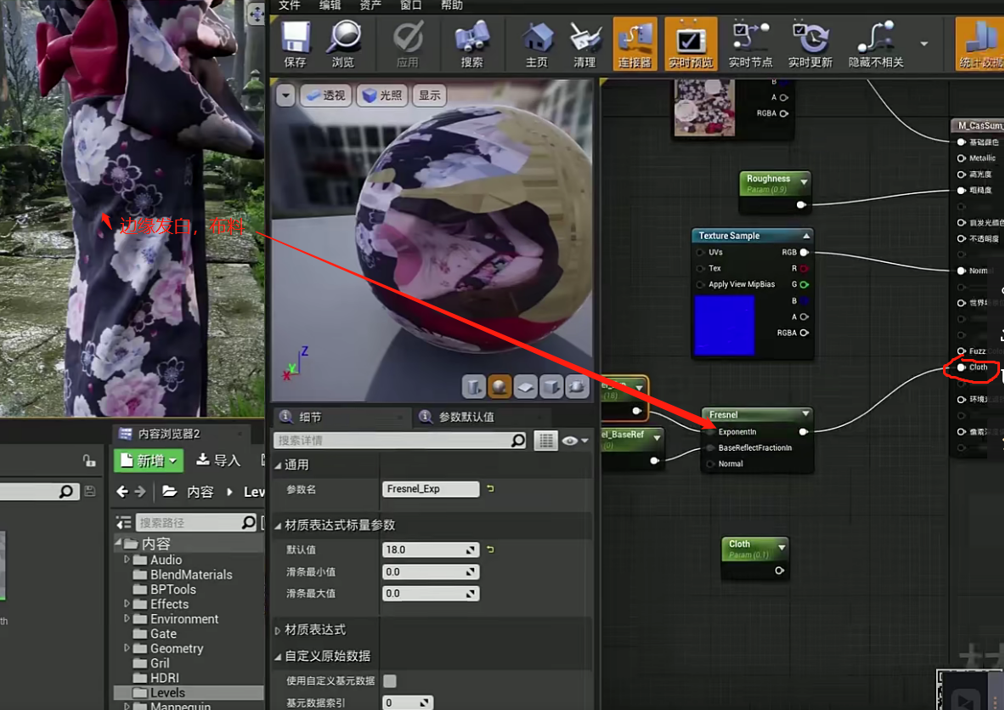The image size is (1004, 710).
Task: Check the 使用自定义基元数据 checkbox
Action: (390, 681)
